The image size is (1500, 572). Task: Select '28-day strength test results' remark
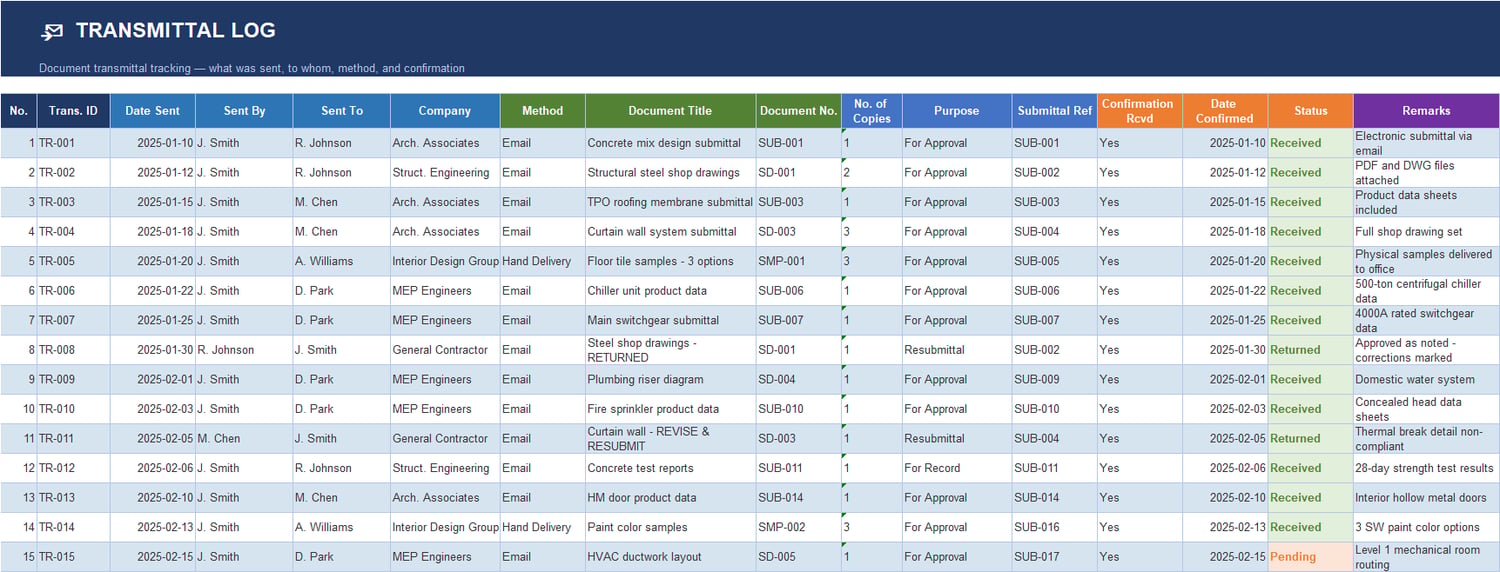(1426, 468)
